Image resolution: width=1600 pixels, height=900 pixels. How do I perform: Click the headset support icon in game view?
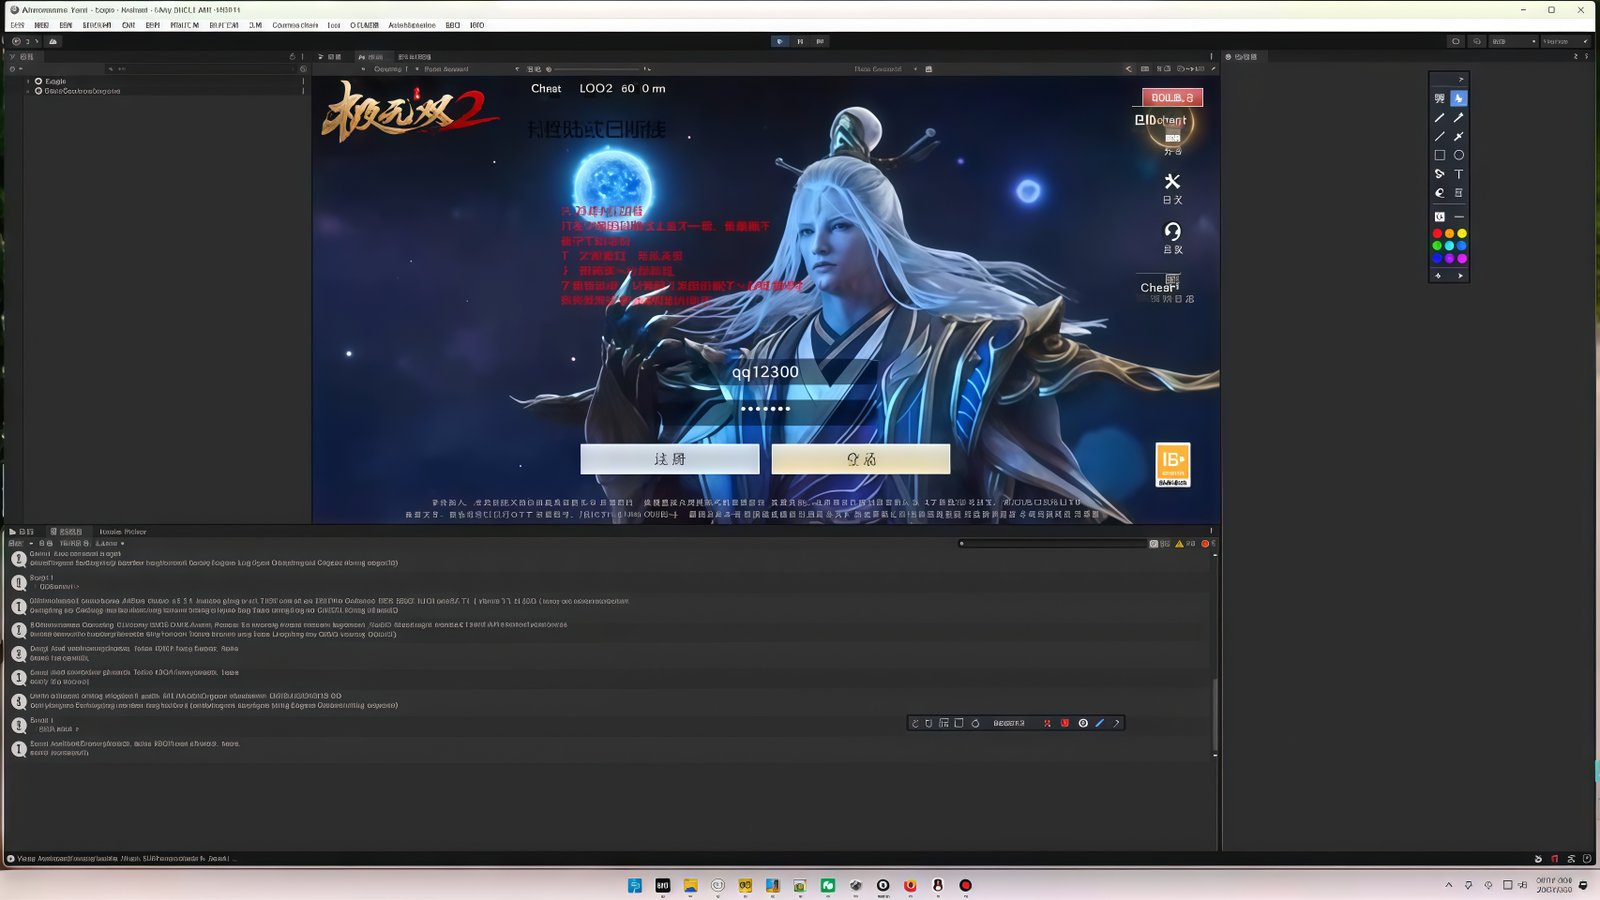[1172, 232]
